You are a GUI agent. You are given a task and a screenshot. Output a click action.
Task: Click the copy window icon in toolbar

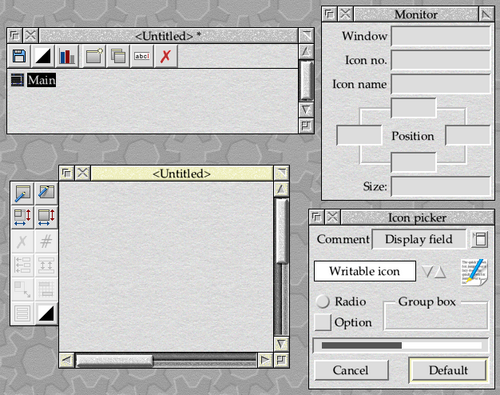pos(118,56)
